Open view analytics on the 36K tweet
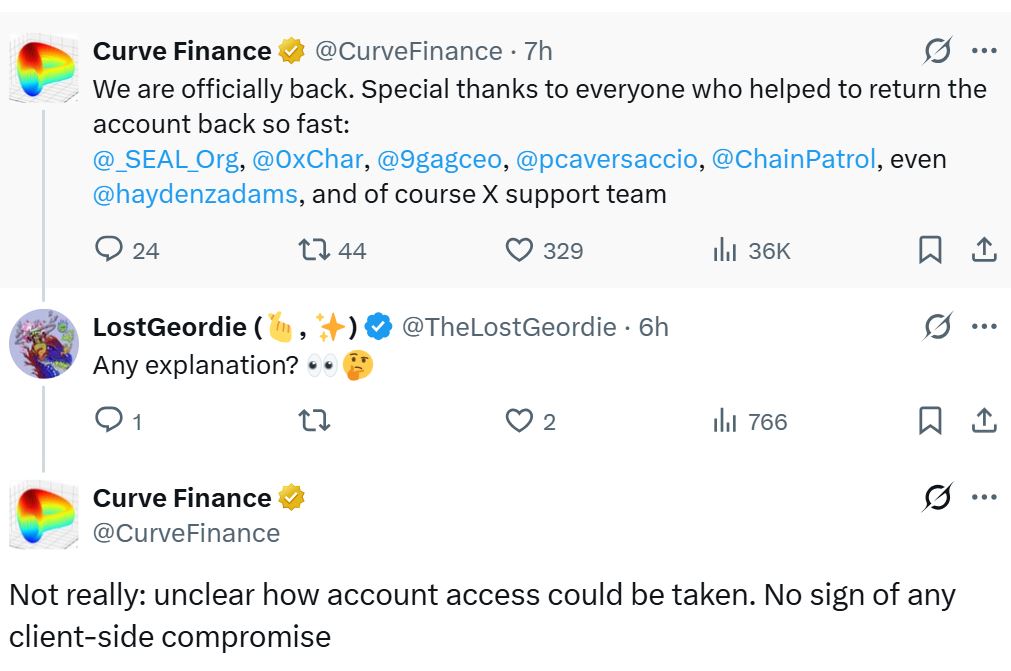Screen dimensions: 1011x671 click(725, 251)
